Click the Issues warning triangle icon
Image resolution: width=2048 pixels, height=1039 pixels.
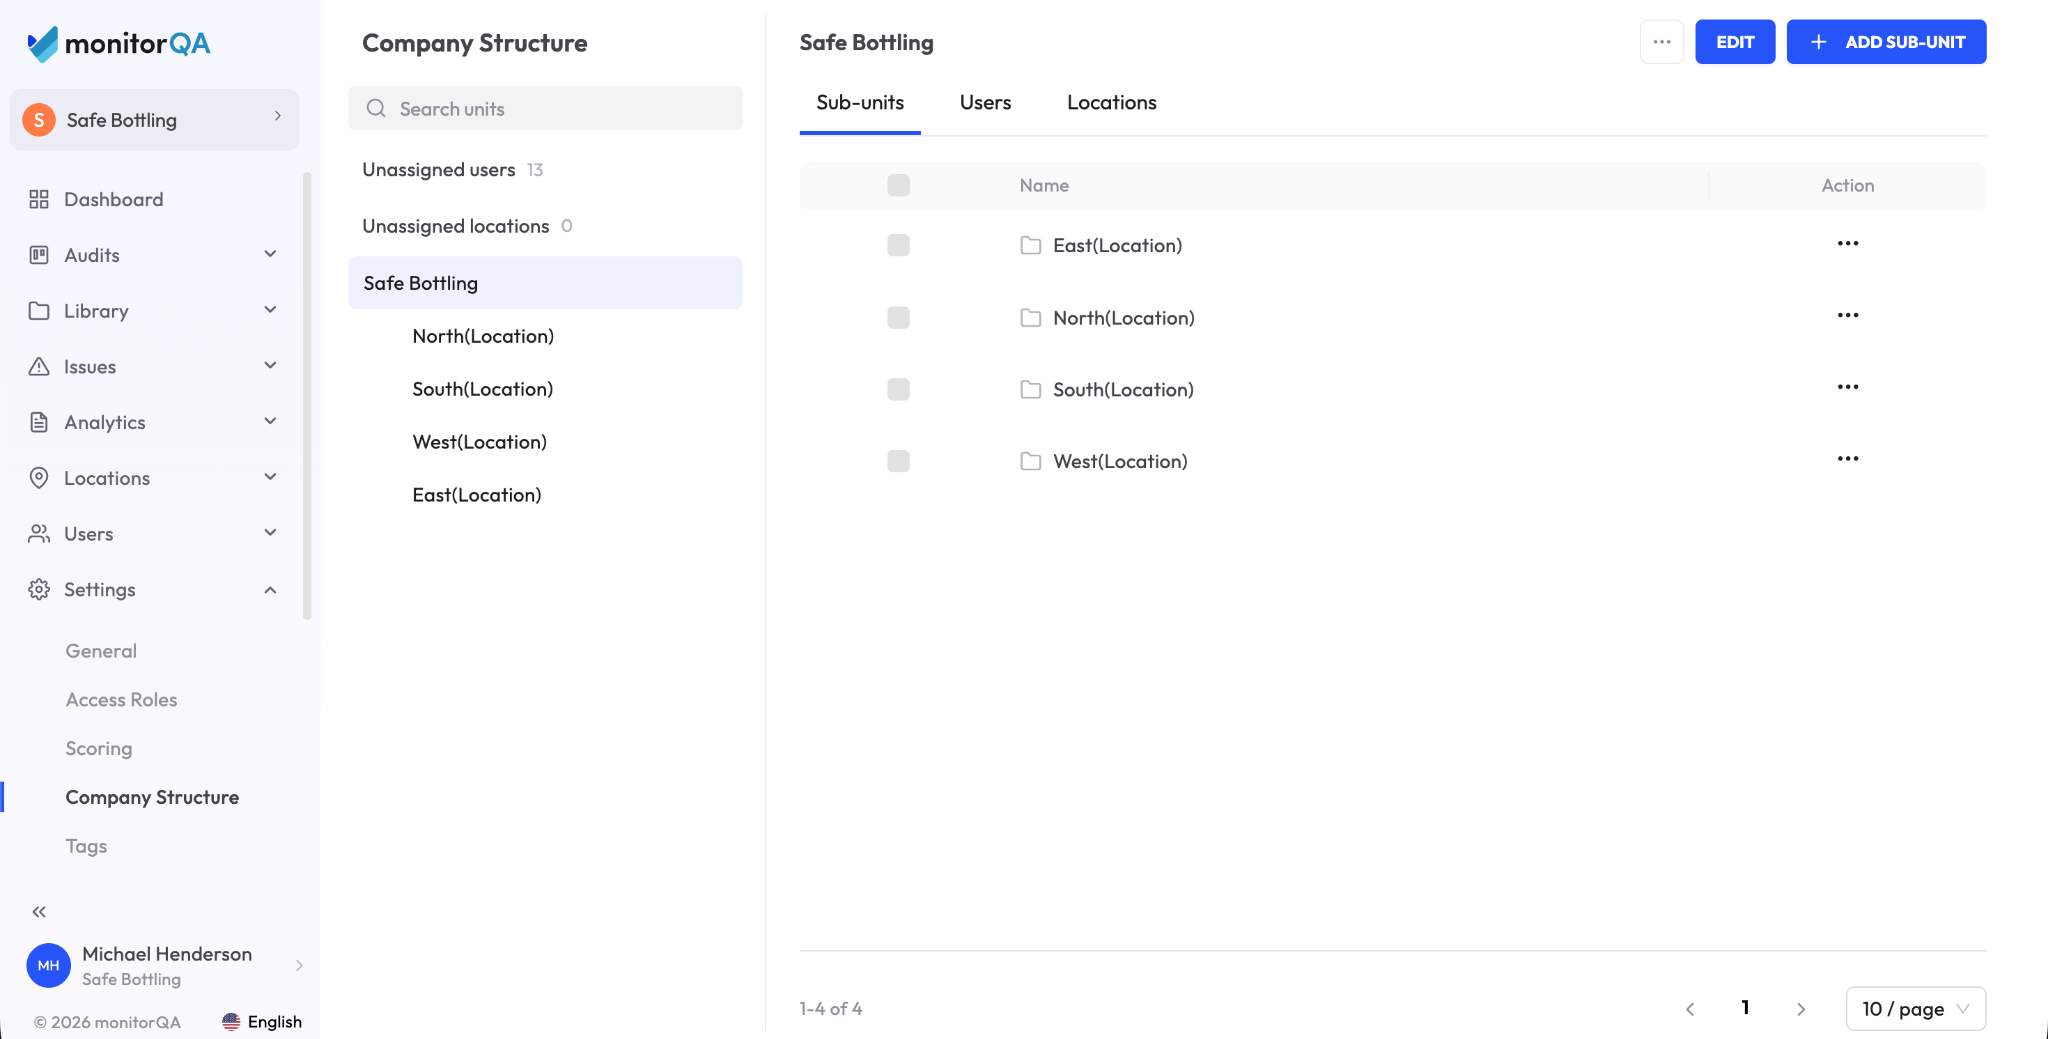click(39, 367)
